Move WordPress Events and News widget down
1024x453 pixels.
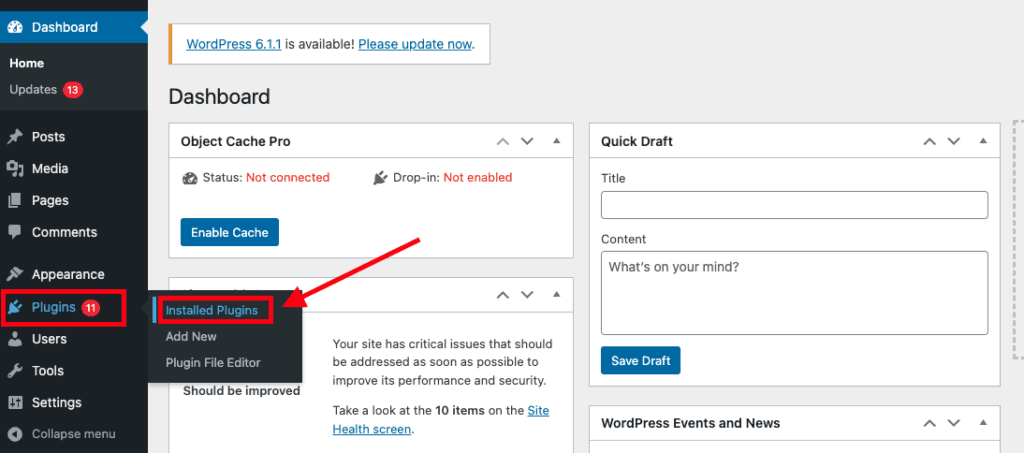953,423
